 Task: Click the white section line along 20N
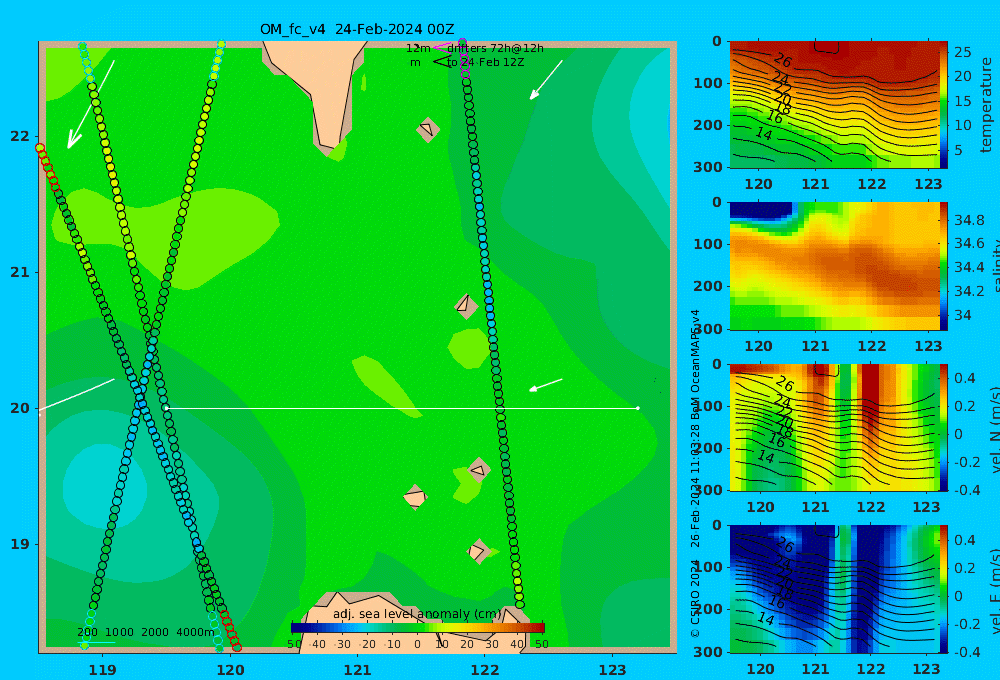pos(402,408)
